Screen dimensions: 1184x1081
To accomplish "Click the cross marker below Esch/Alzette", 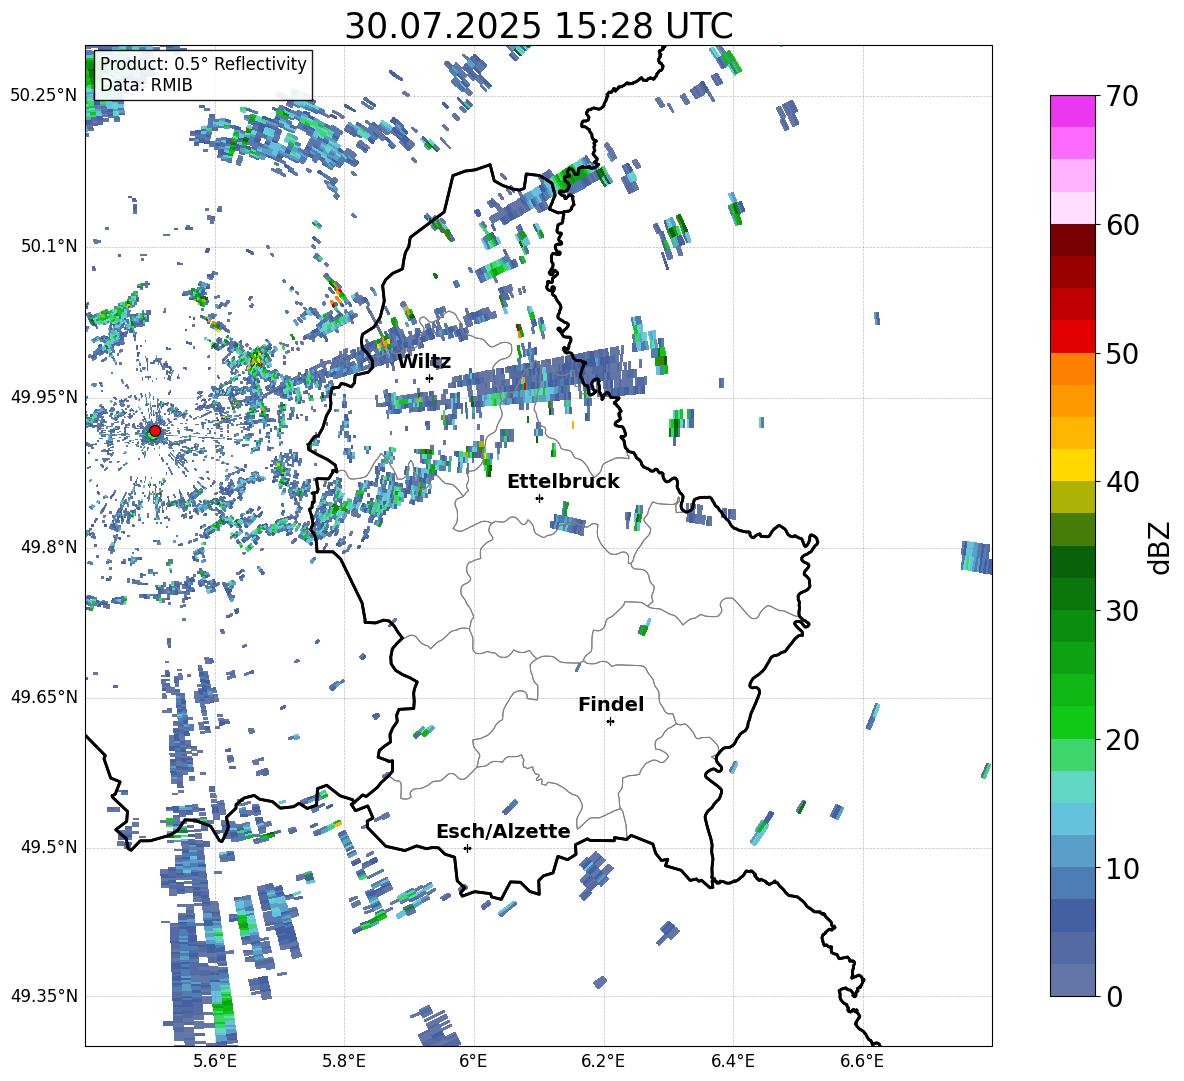I will (467, 848).
